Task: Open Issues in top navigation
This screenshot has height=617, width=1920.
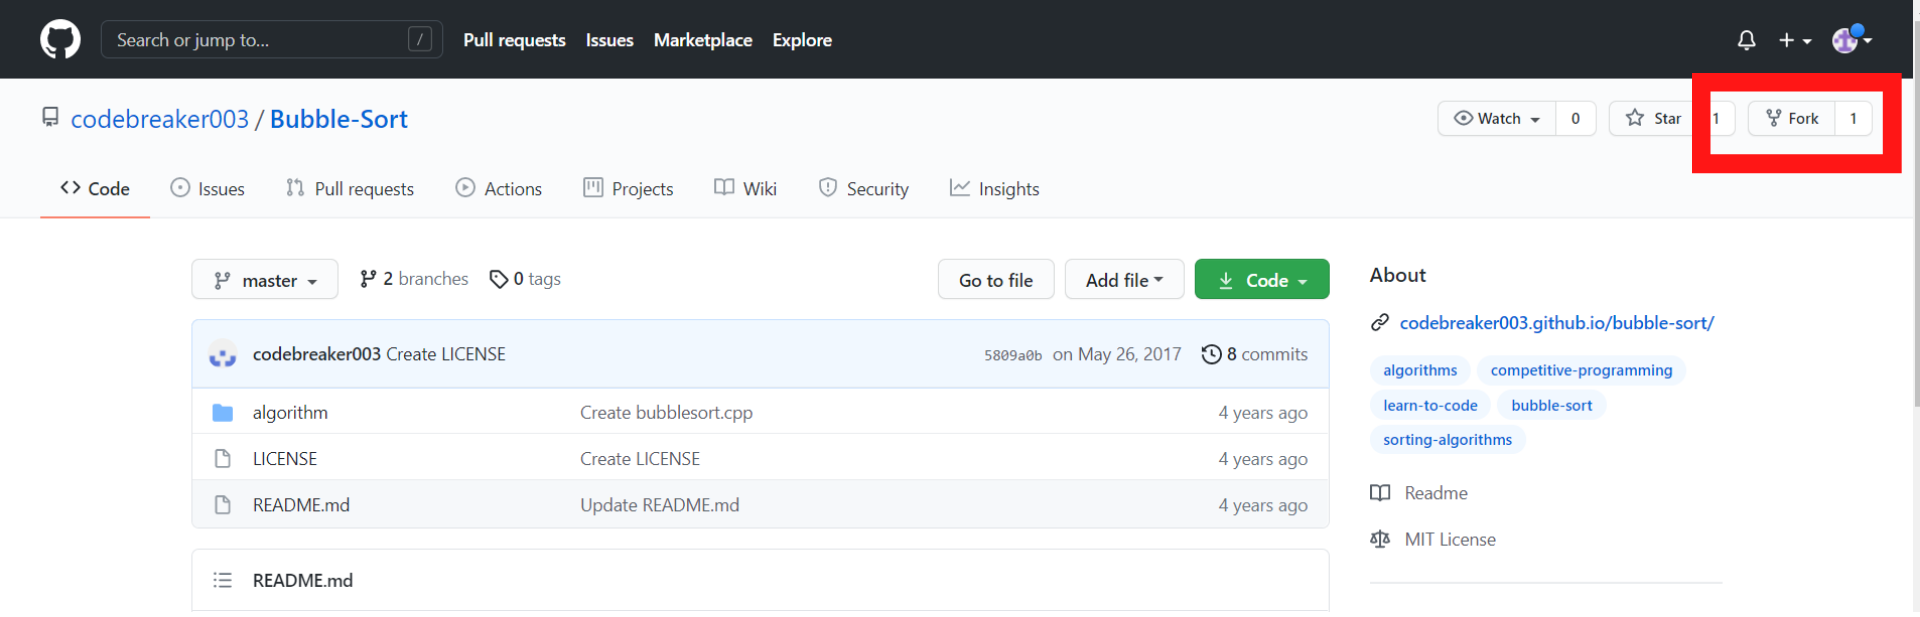Action: click(609, 40)
